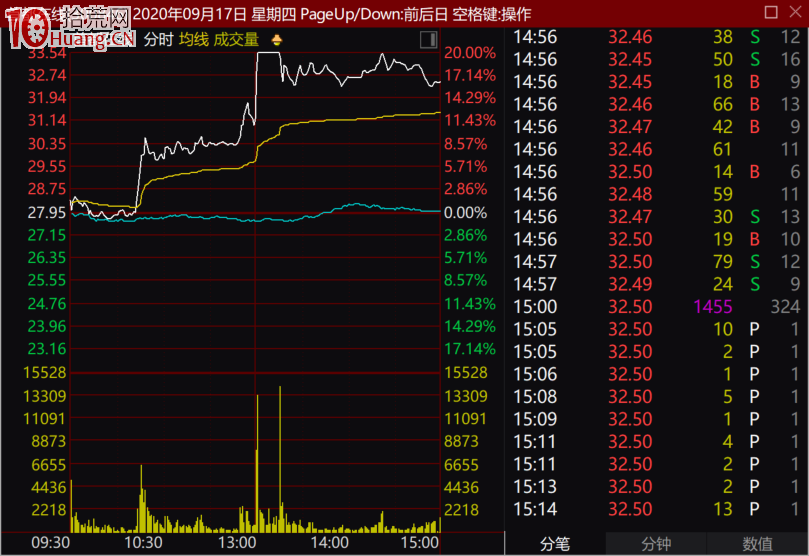The height and width of the screenshot is (556, 809).
Task: Click the 14:56 trade row with volume 66
Action: tap(656, 105)
